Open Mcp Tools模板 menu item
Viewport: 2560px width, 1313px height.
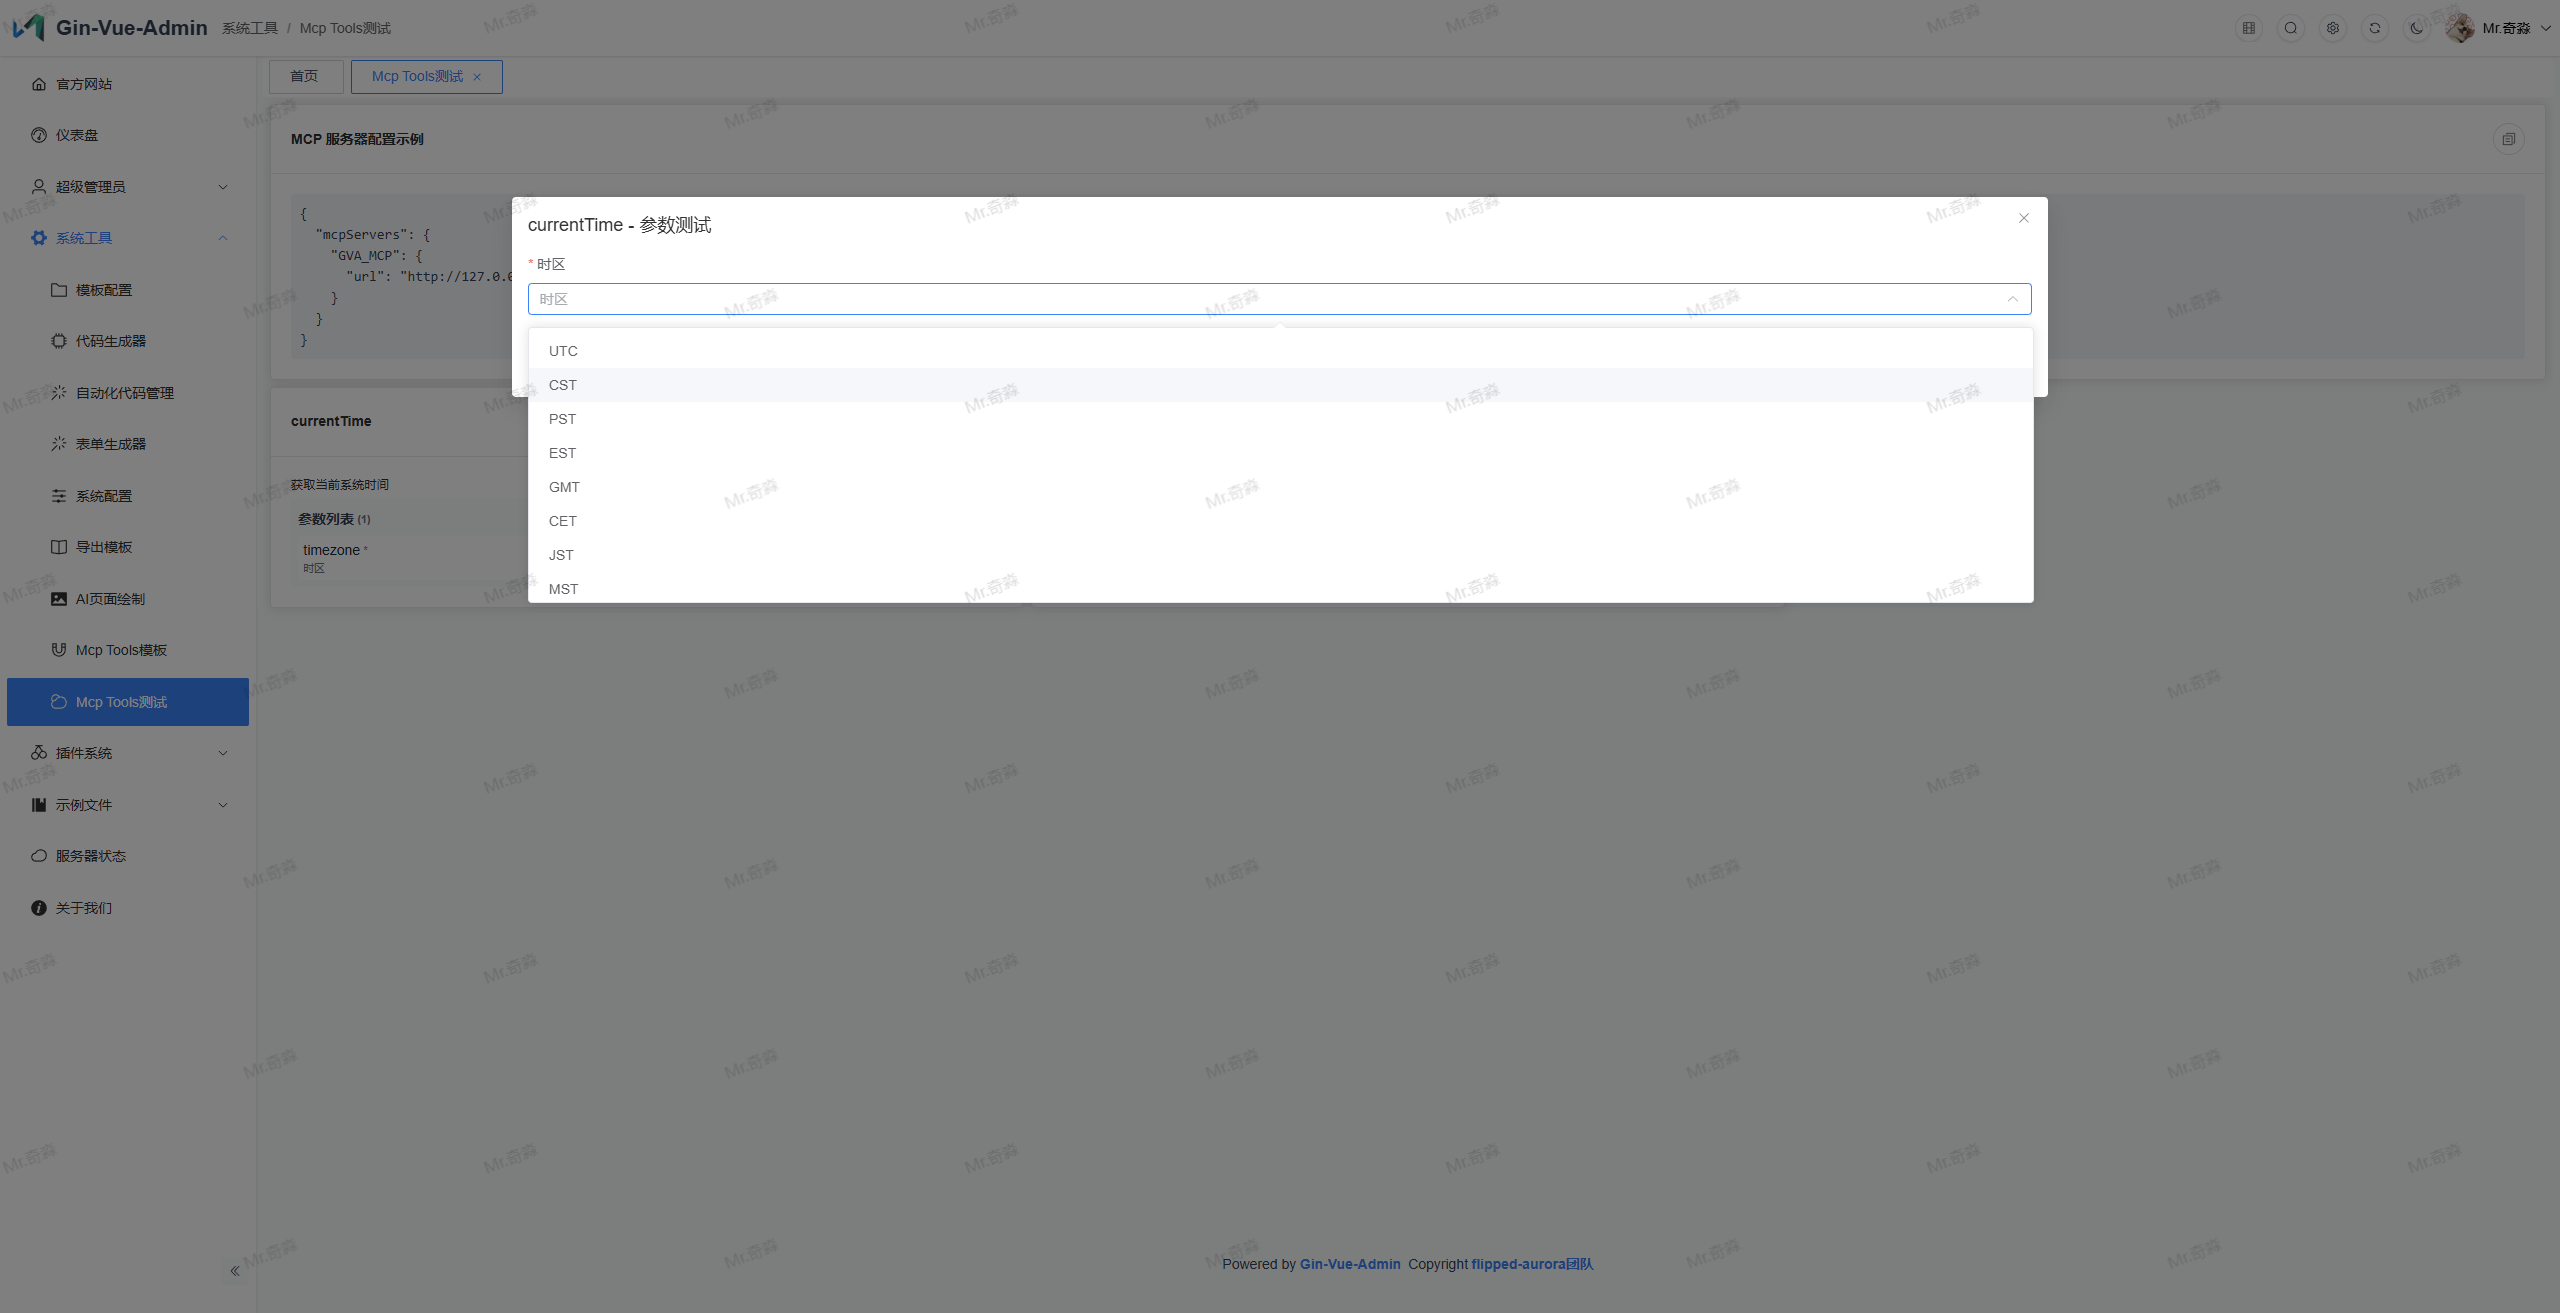click(121, 650)
